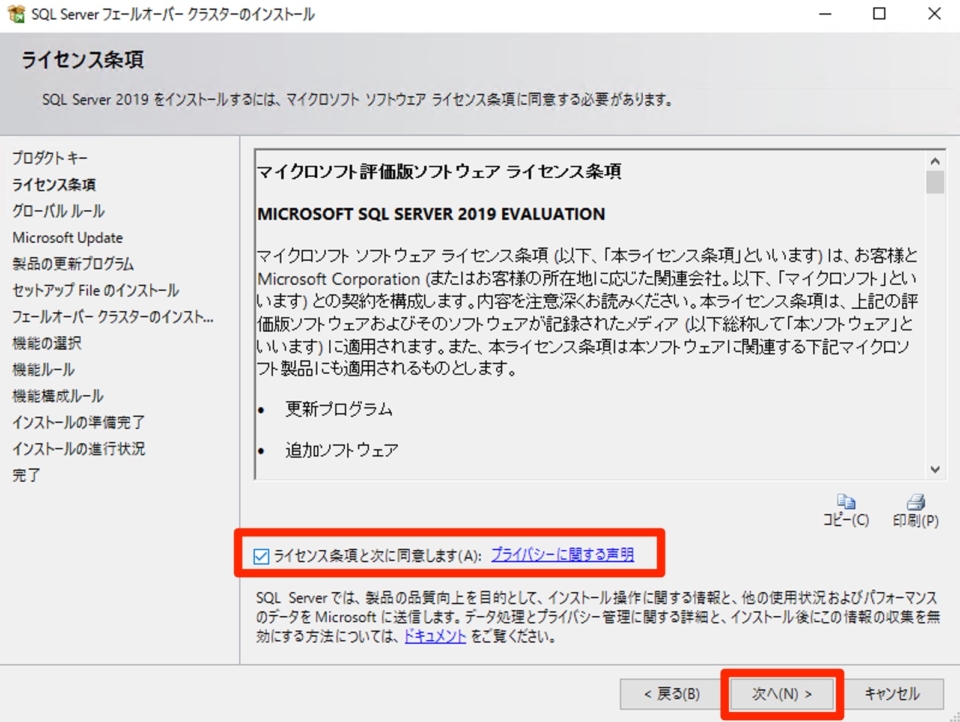Click the マイクロソフト評価版ソフトウェア ライセンス条項 title
960x722 pixels.
[x=439, y=171]
